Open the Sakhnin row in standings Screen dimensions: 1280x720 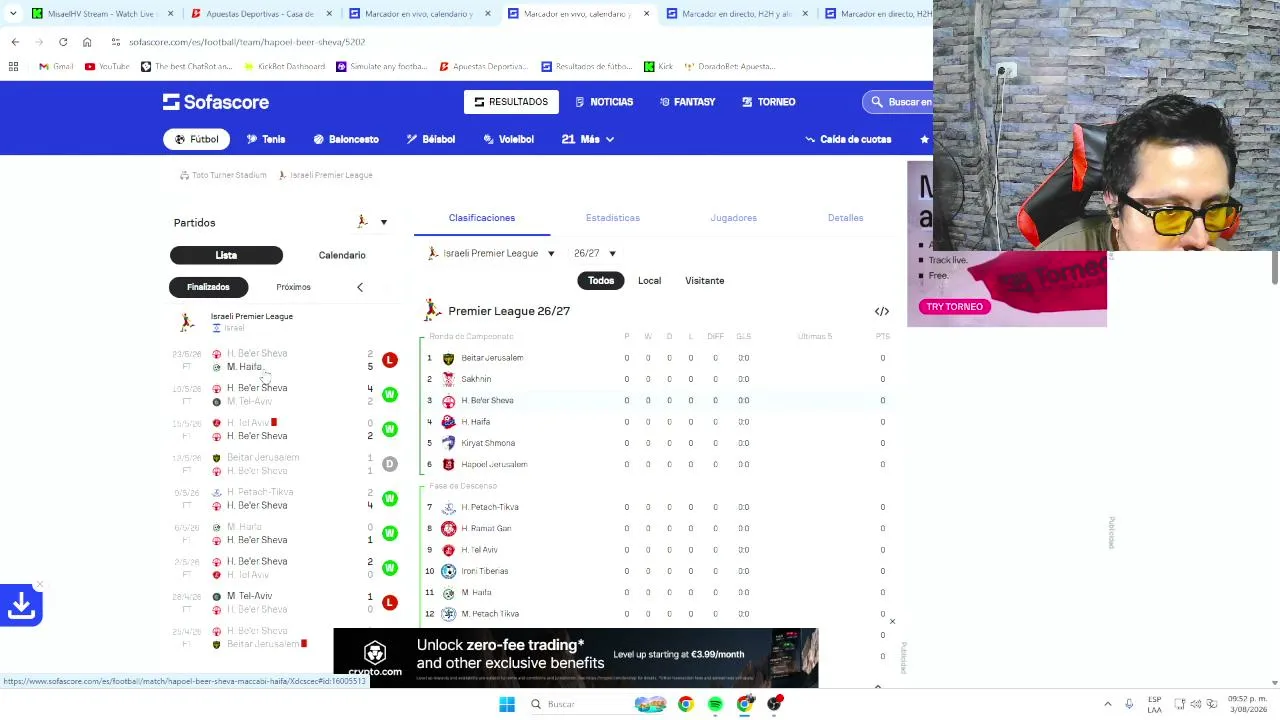(658, 379)
